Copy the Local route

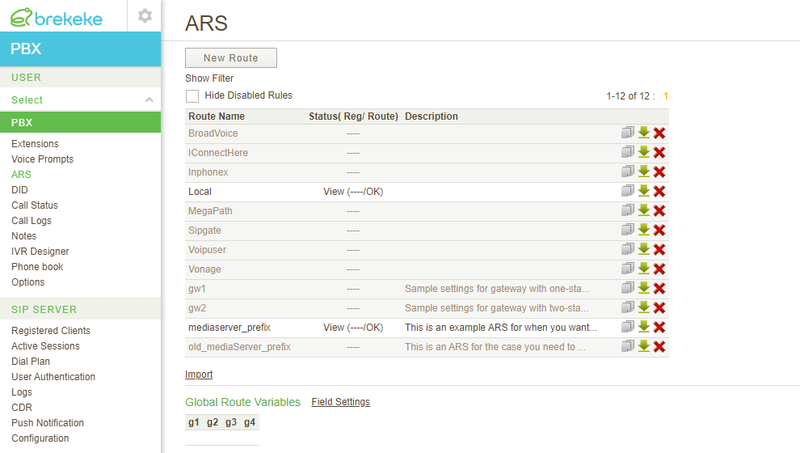(x=628, y=191)
